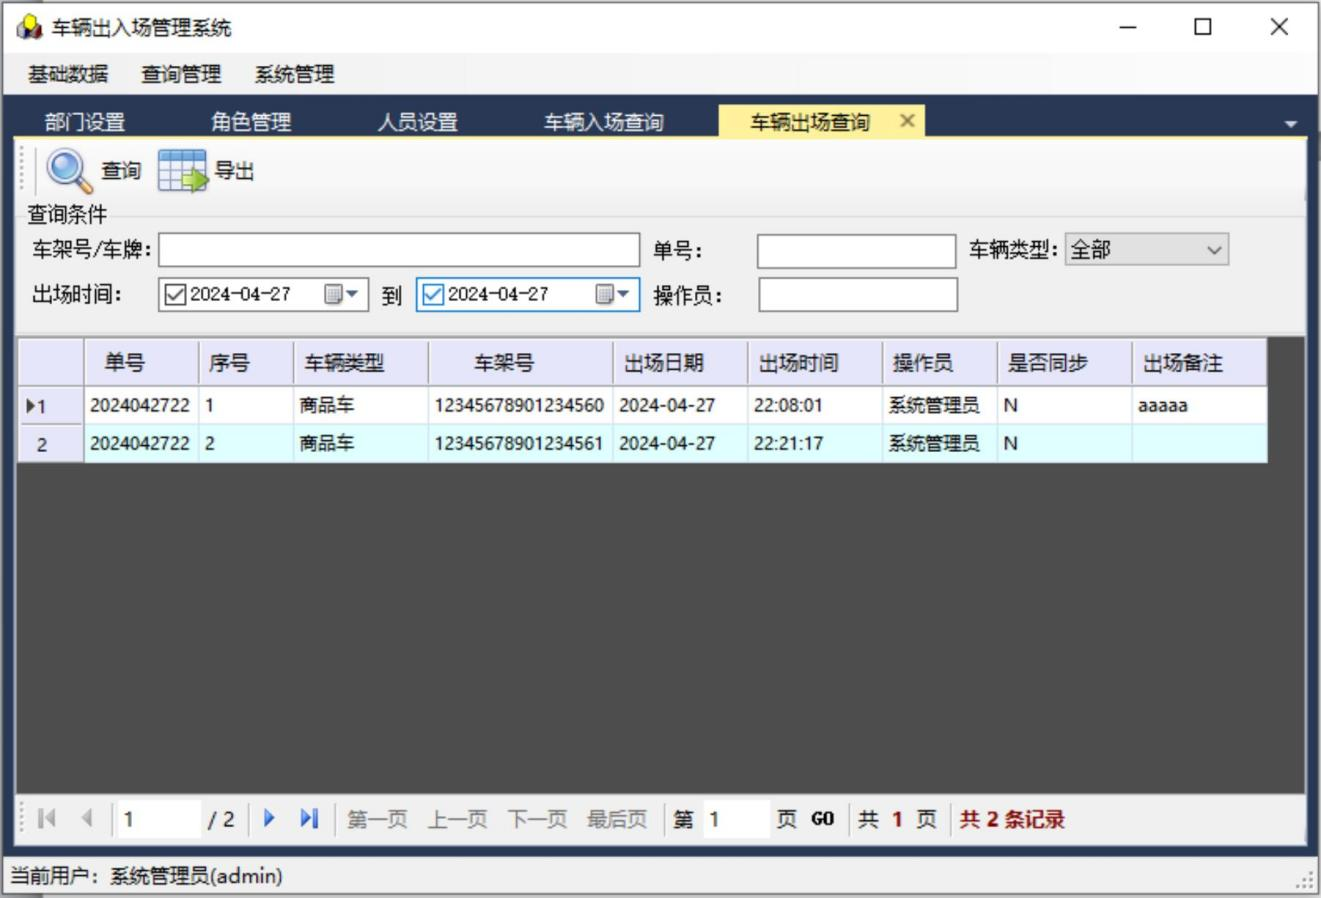Switch to the 车辆入场查询 tab
This screenshot has height=898, width=1321.
[603, 122]
